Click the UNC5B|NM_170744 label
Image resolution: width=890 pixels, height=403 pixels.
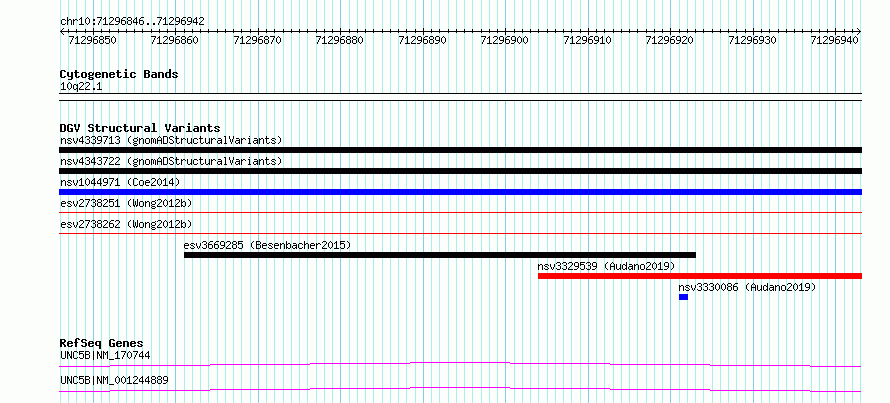click(x=105, y=355)
